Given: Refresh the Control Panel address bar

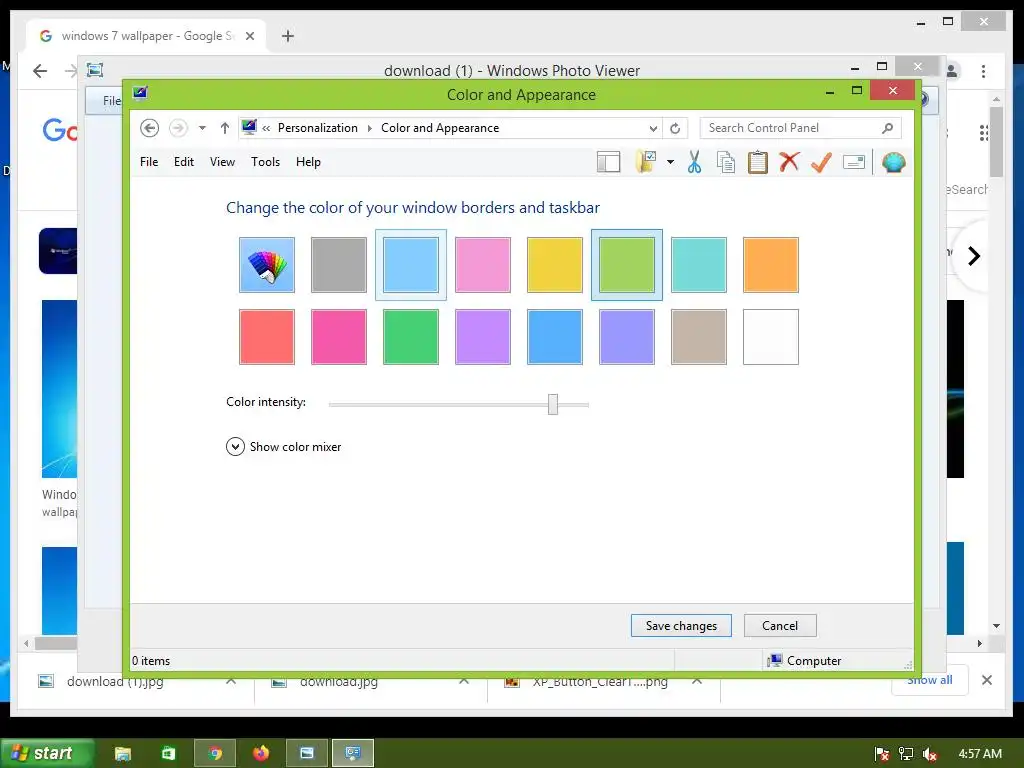Looking at the screenshot, I should pos(675,128).
